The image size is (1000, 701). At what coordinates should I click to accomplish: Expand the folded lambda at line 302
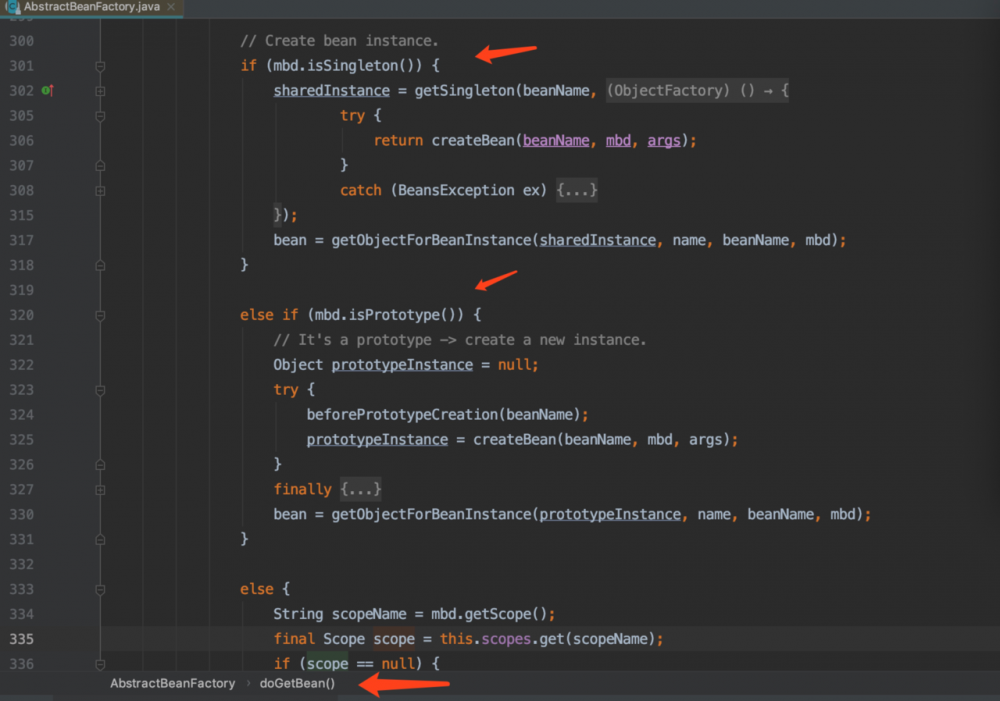tap(100, 91)
